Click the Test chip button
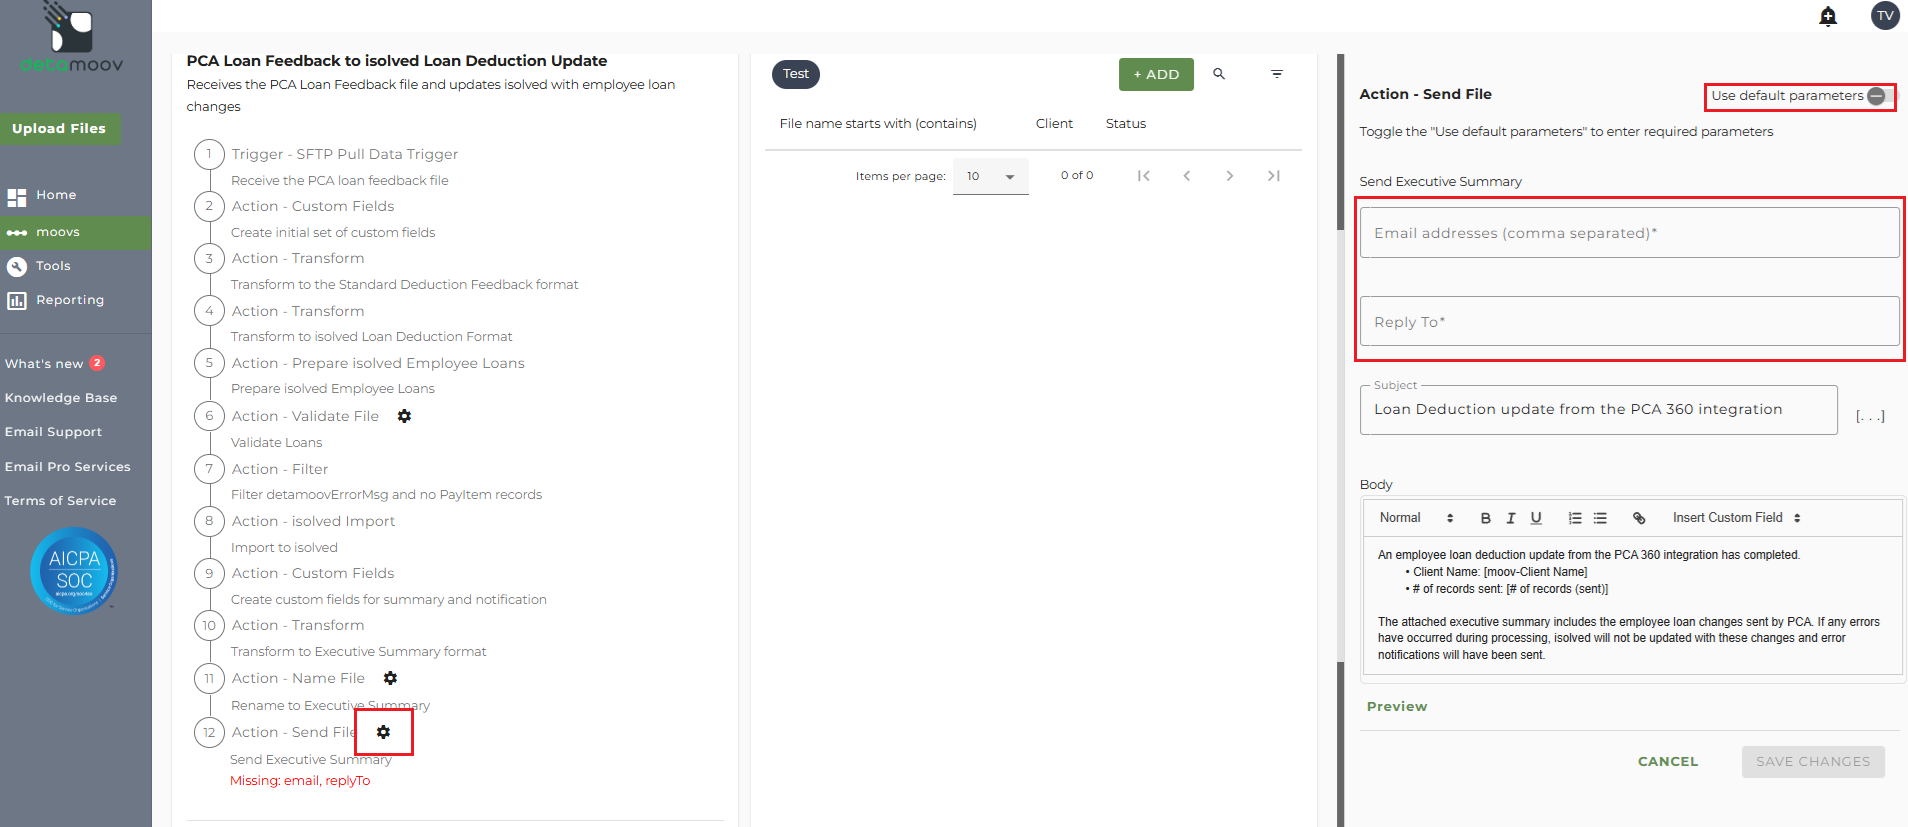Screen dimensions: 1908x827 pos(796,74)
